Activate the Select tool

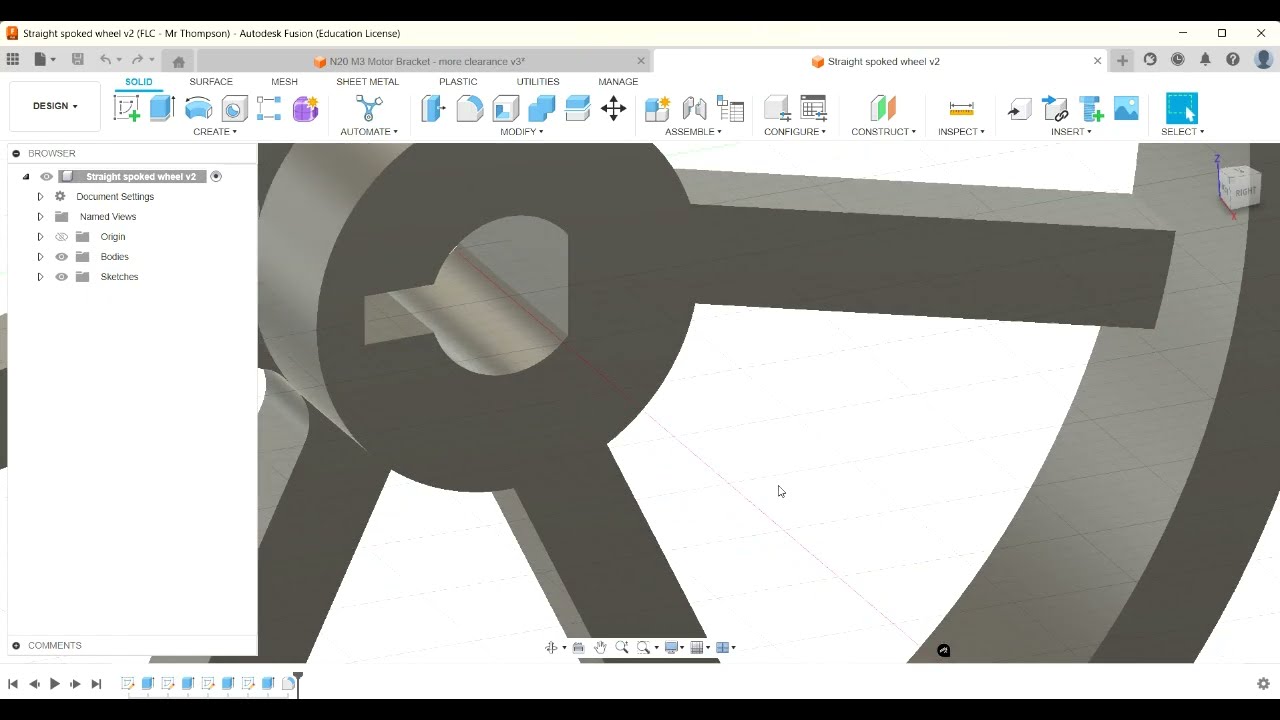point(1182,108)
